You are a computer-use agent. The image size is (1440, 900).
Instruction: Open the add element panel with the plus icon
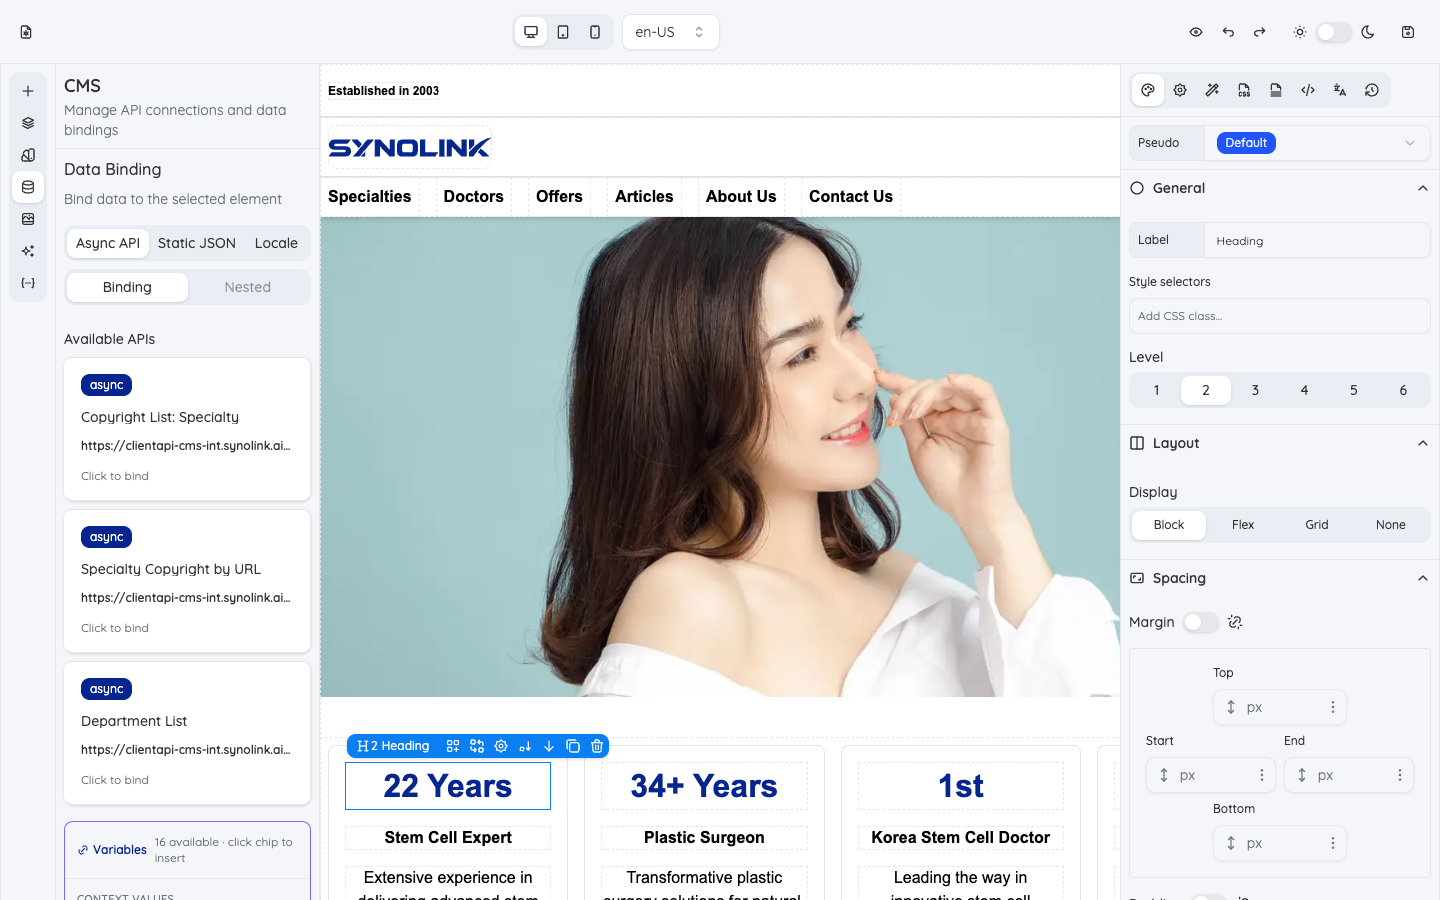tap(28, 91)
